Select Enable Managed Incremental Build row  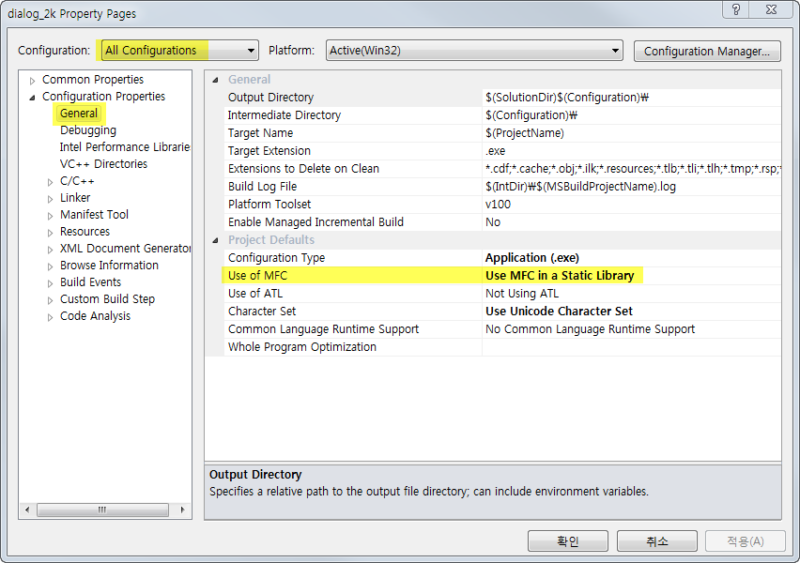(x=502, y=223)
